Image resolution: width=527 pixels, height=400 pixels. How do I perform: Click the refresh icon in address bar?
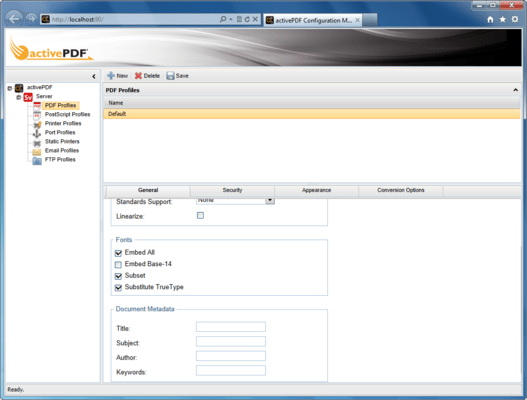(x=247, y=19)
